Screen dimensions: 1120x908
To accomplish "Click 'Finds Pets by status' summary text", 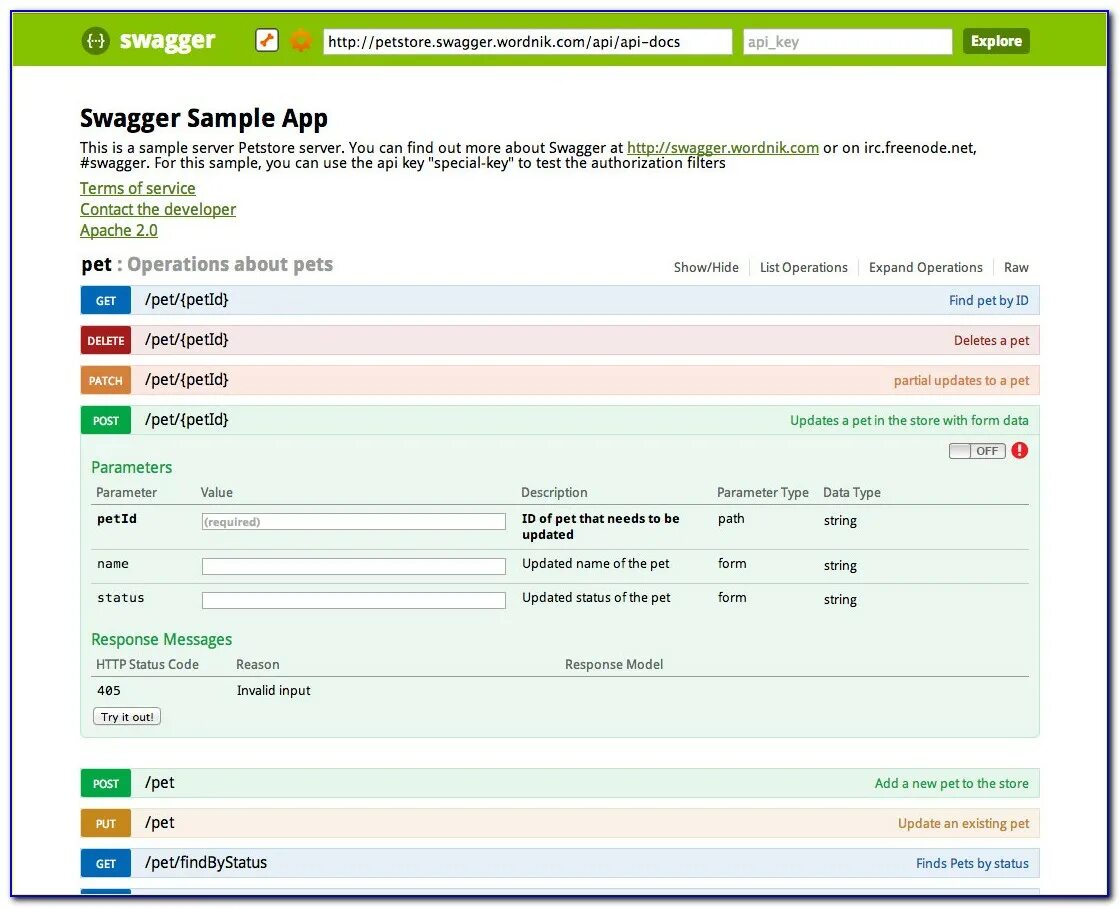I will (x=972, y=864).
